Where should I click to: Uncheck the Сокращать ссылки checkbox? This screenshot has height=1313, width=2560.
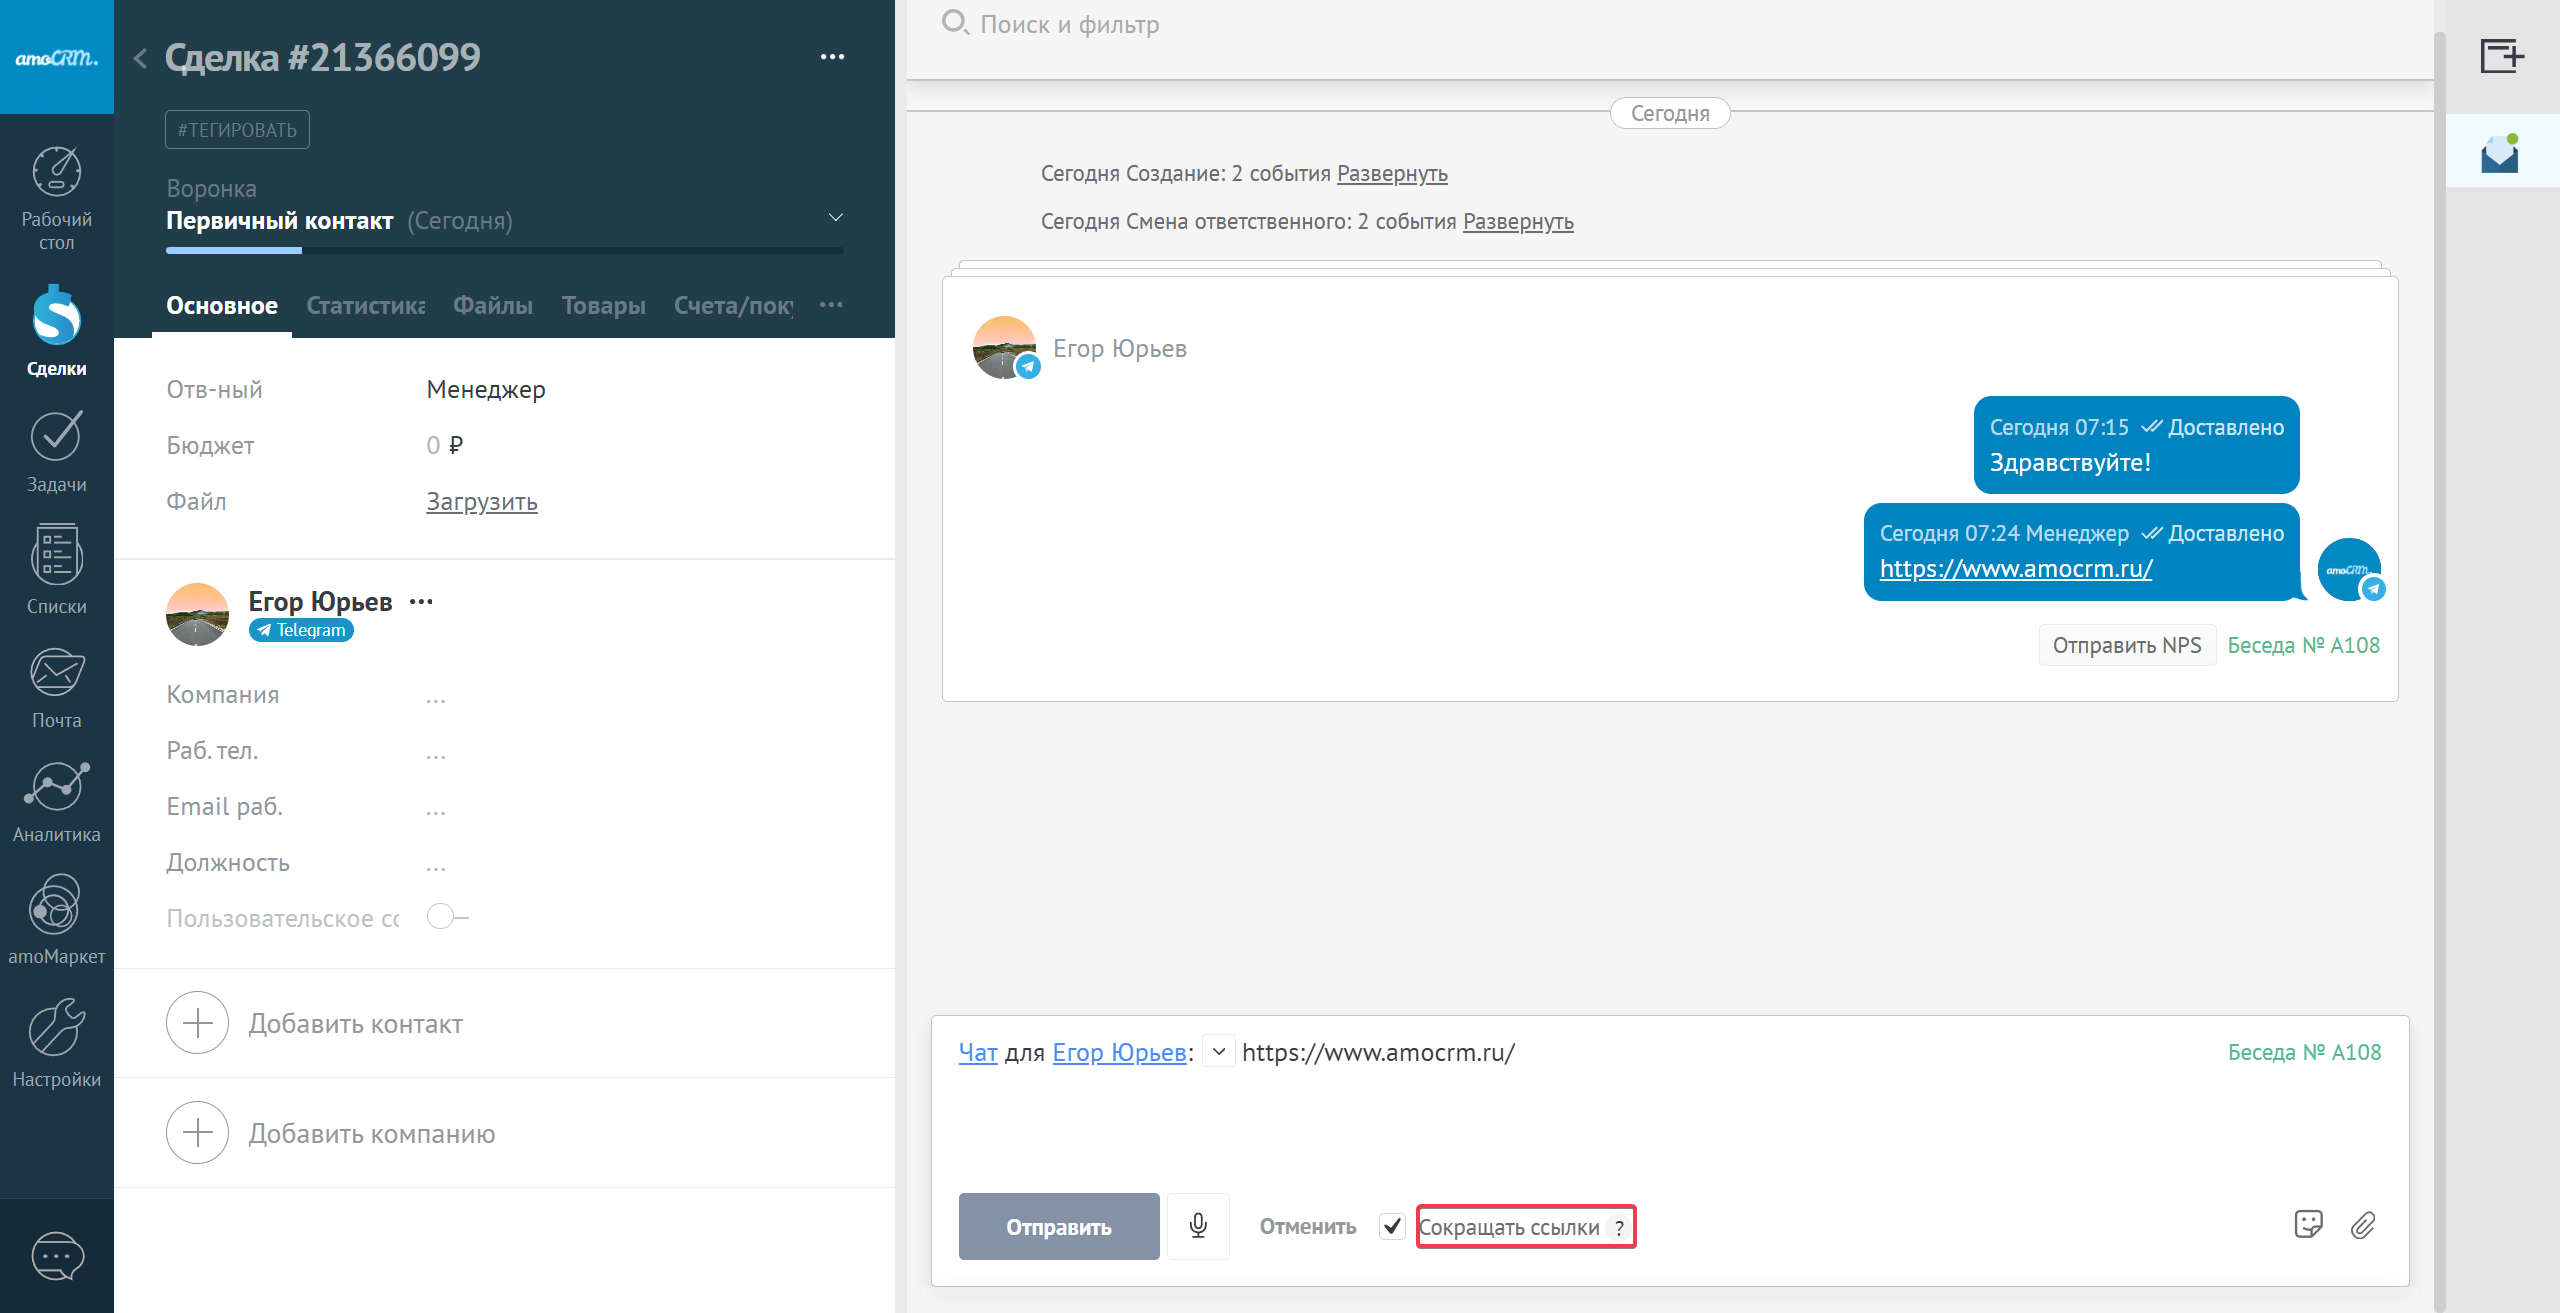(1392, 1226)
